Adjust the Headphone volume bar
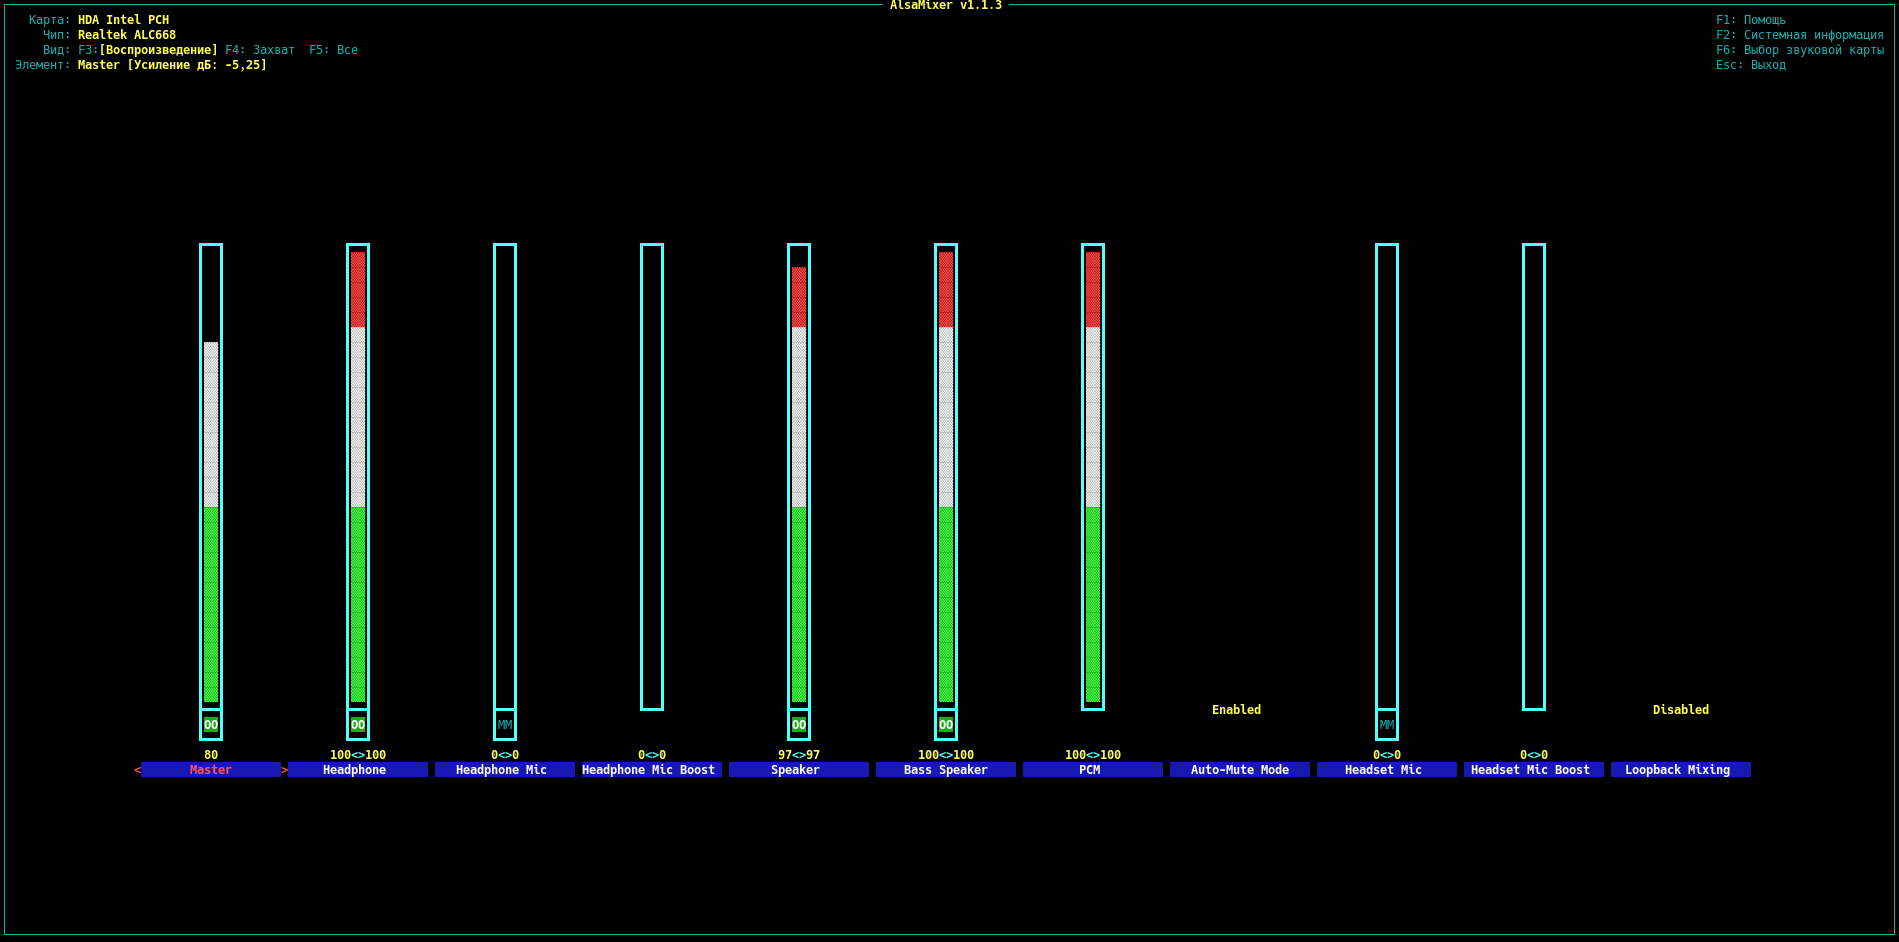Screen dimensions: 1899x942 click(x=358, y=477)
